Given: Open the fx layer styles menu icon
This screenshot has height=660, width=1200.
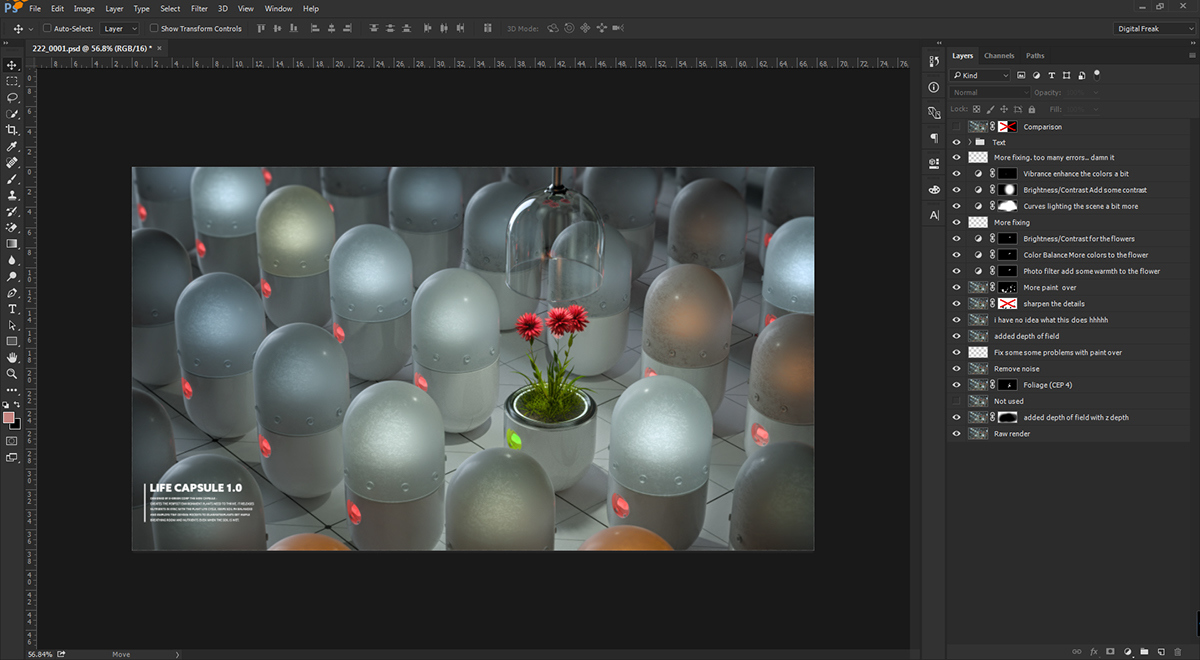Looking at the screenshot, I should [x=1094, y=651].
